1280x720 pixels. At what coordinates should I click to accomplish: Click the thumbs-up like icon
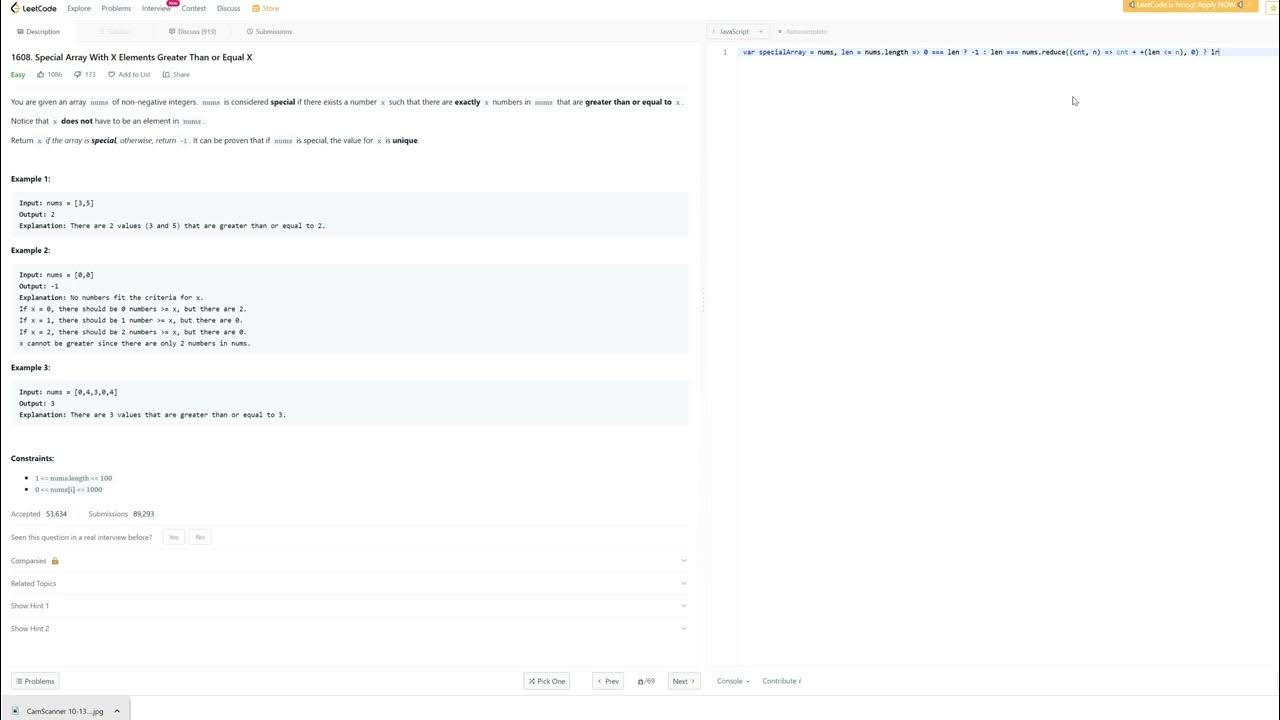click(41, 74)
